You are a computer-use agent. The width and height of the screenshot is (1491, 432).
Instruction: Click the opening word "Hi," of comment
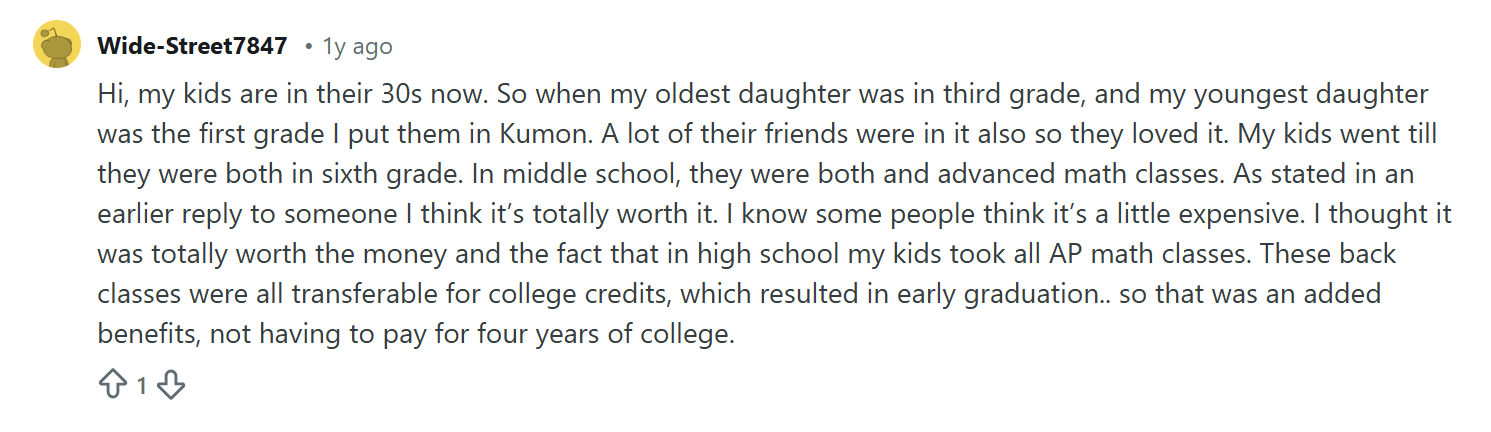pyautogui.click(x=113, y=95)
